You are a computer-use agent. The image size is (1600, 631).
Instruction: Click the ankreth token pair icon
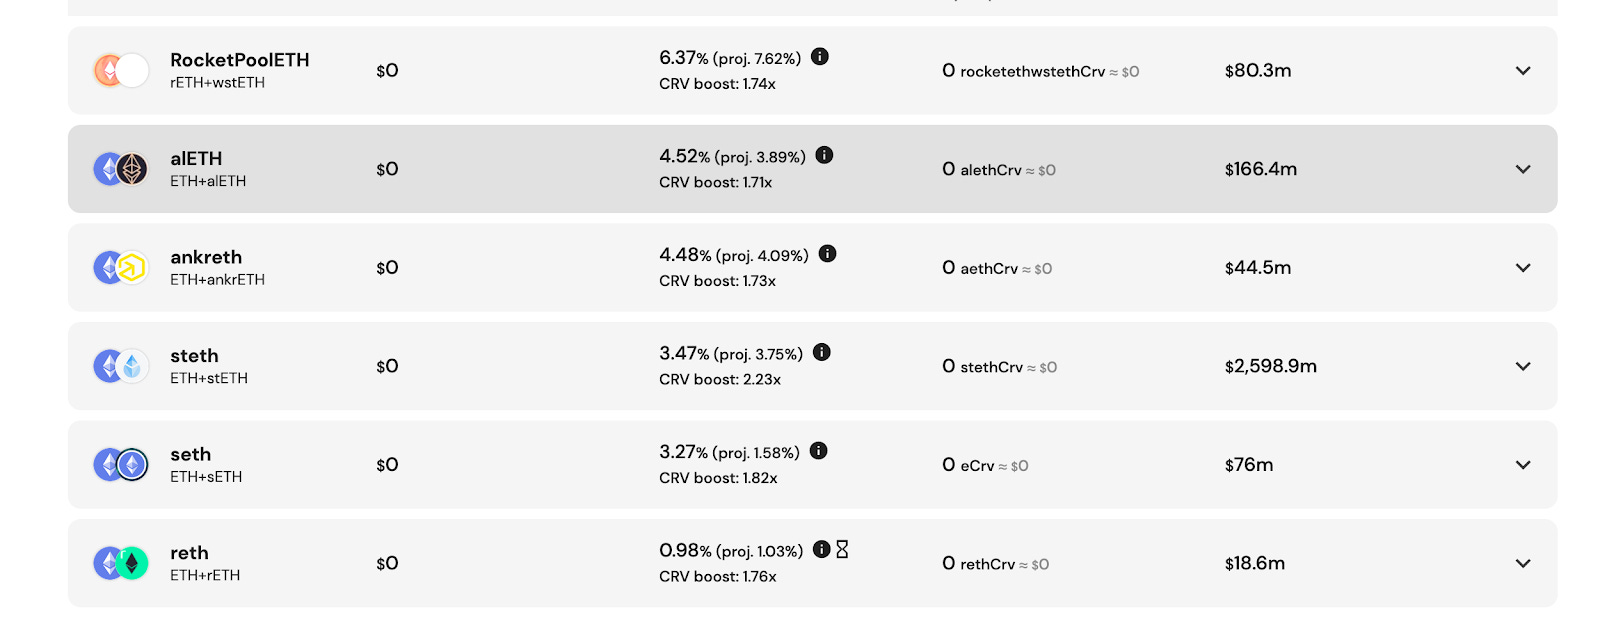[x=121, y=267]
